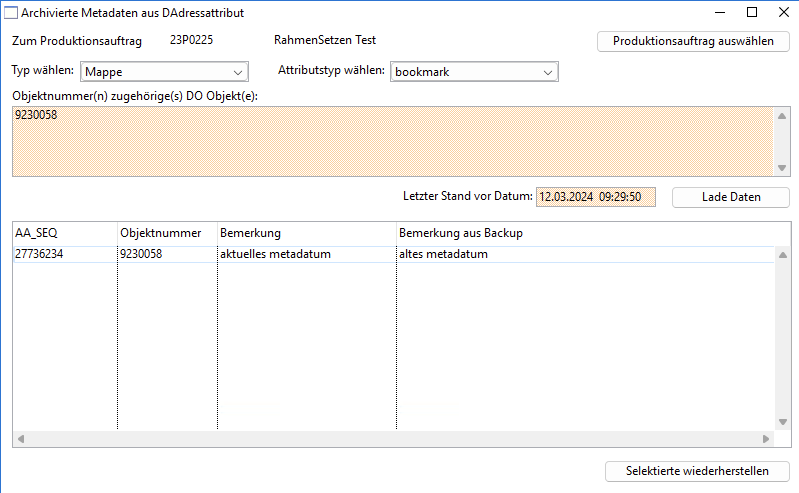Viewport: 799px width, 493px height.
Task: Click the Lade Daten button
Action: (x=730, y=197)
